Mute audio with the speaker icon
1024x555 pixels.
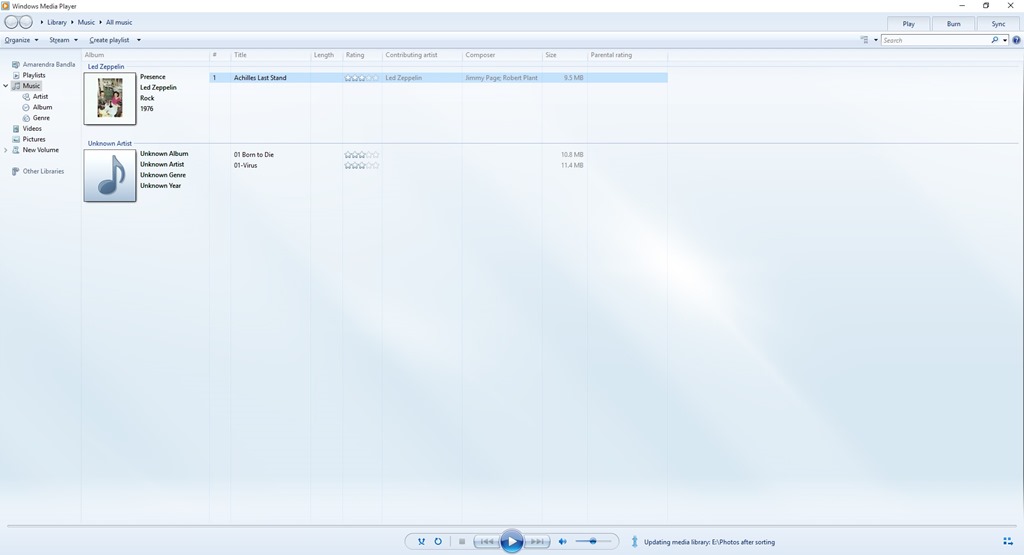[x=562, y=541]
